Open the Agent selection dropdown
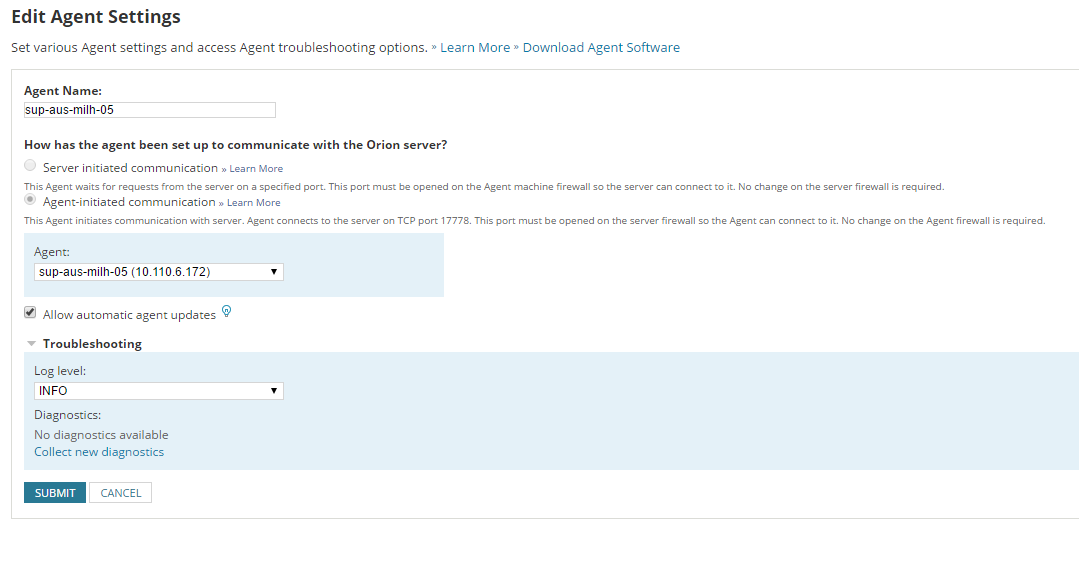 pyautogui.click(x=157, y=271)
